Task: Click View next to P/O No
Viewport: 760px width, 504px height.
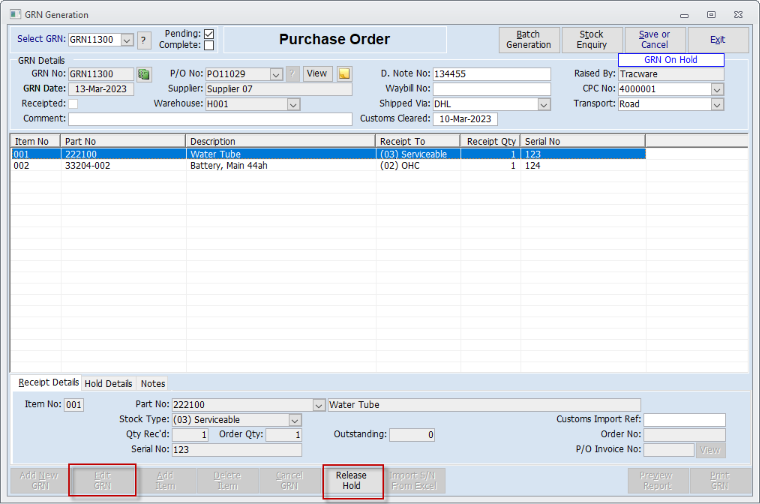Action: tap(317, 74)
